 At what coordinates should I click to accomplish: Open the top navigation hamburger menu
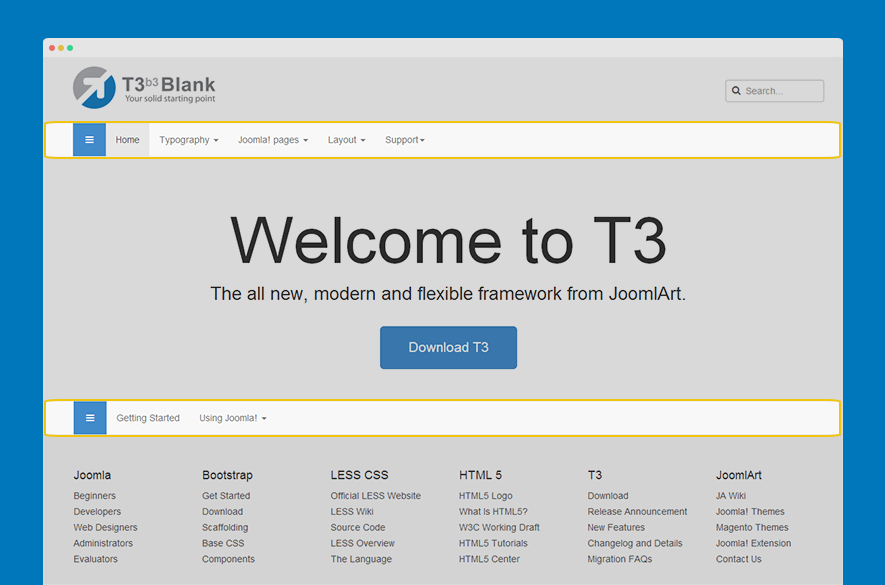(89, 140)
